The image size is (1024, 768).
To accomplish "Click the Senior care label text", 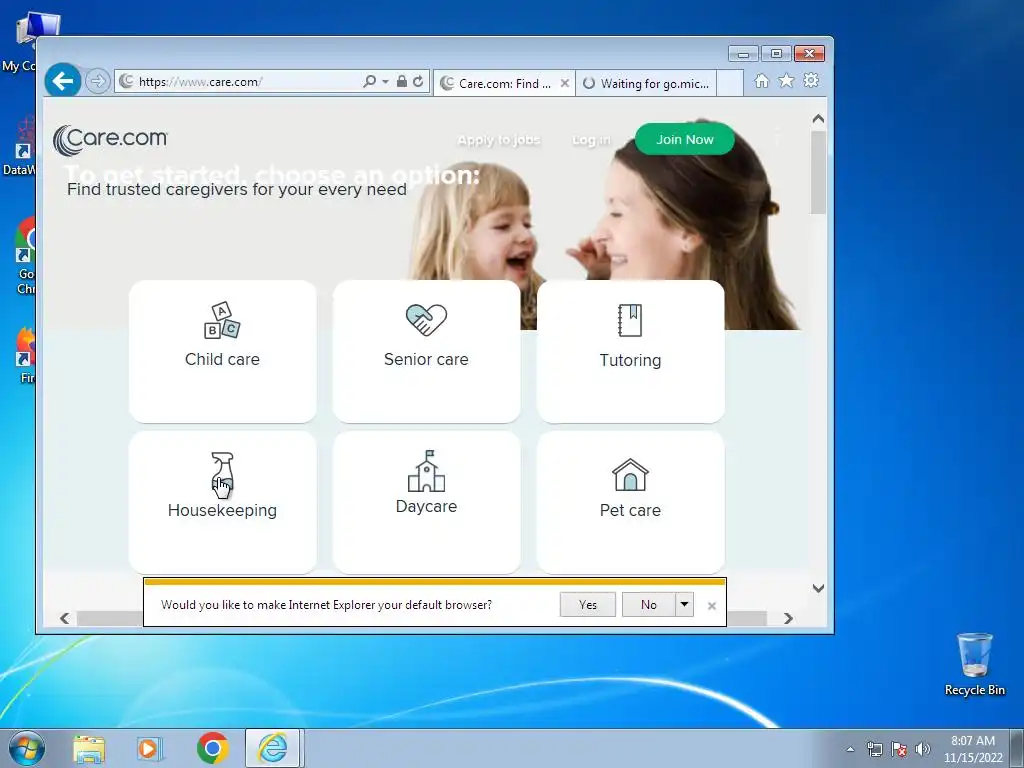I will click(426, 359).
